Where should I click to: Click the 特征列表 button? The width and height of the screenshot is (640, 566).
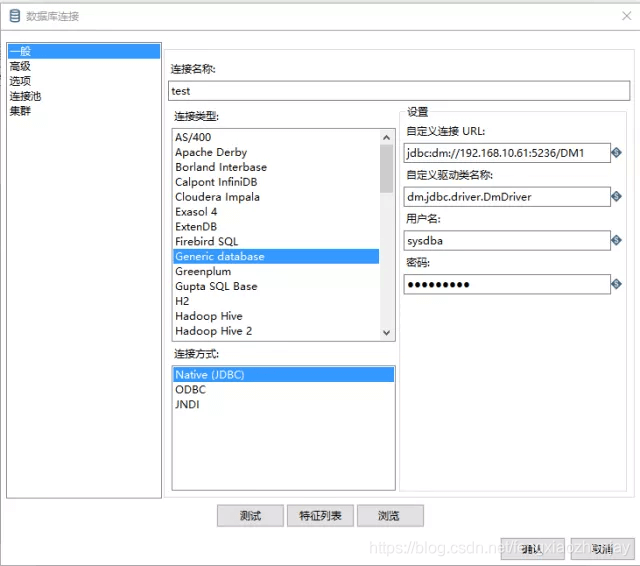[x=320, y=516]
